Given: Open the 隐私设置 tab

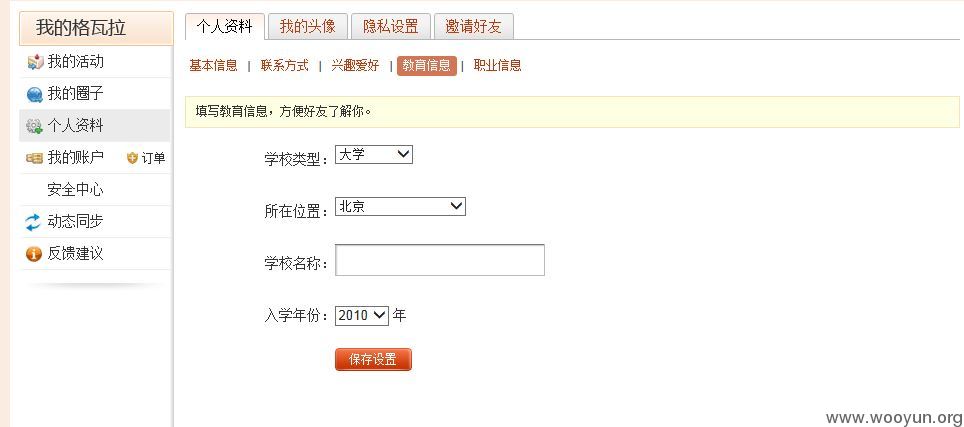Looking at the screenshot, I should tap(390, 26).
